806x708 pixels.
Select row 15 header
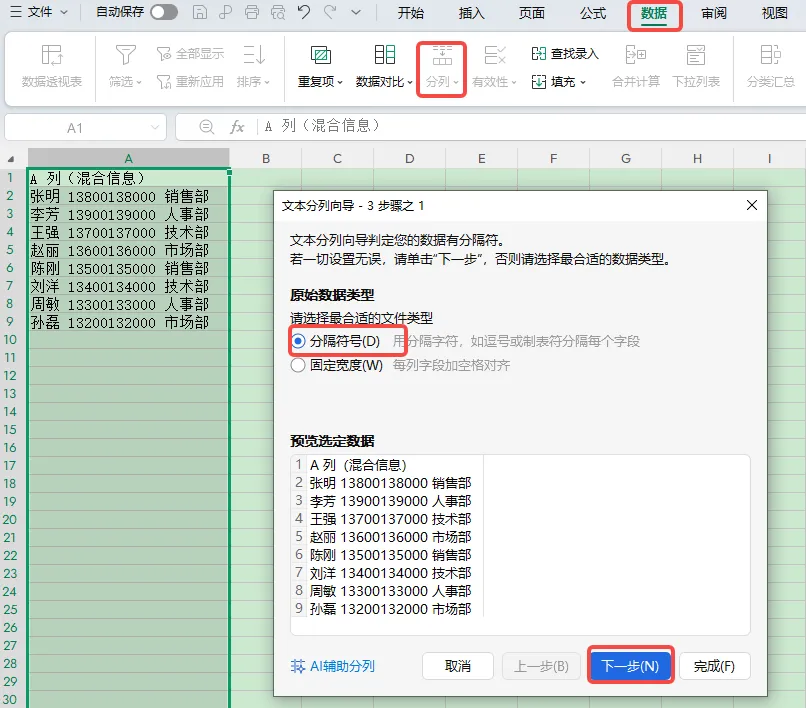[10, 429]
